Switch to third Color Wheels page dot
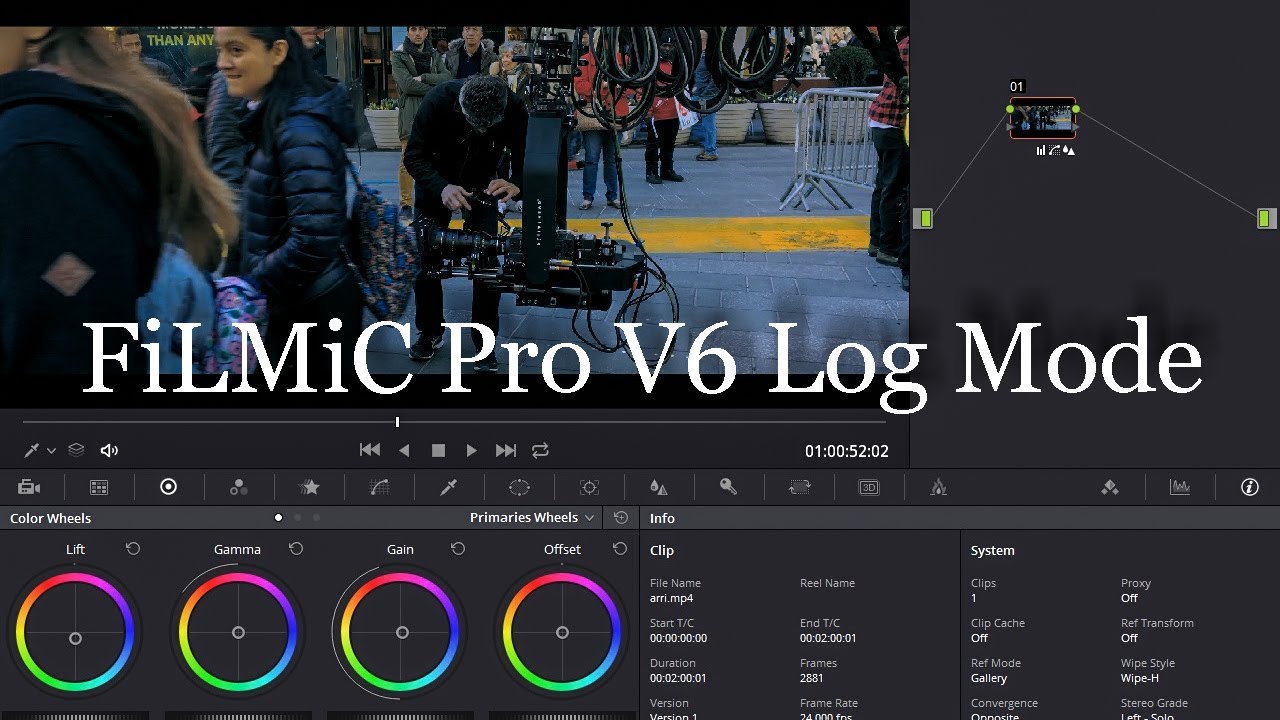The height and width of the screenshot is (720, 1280). 316,518
